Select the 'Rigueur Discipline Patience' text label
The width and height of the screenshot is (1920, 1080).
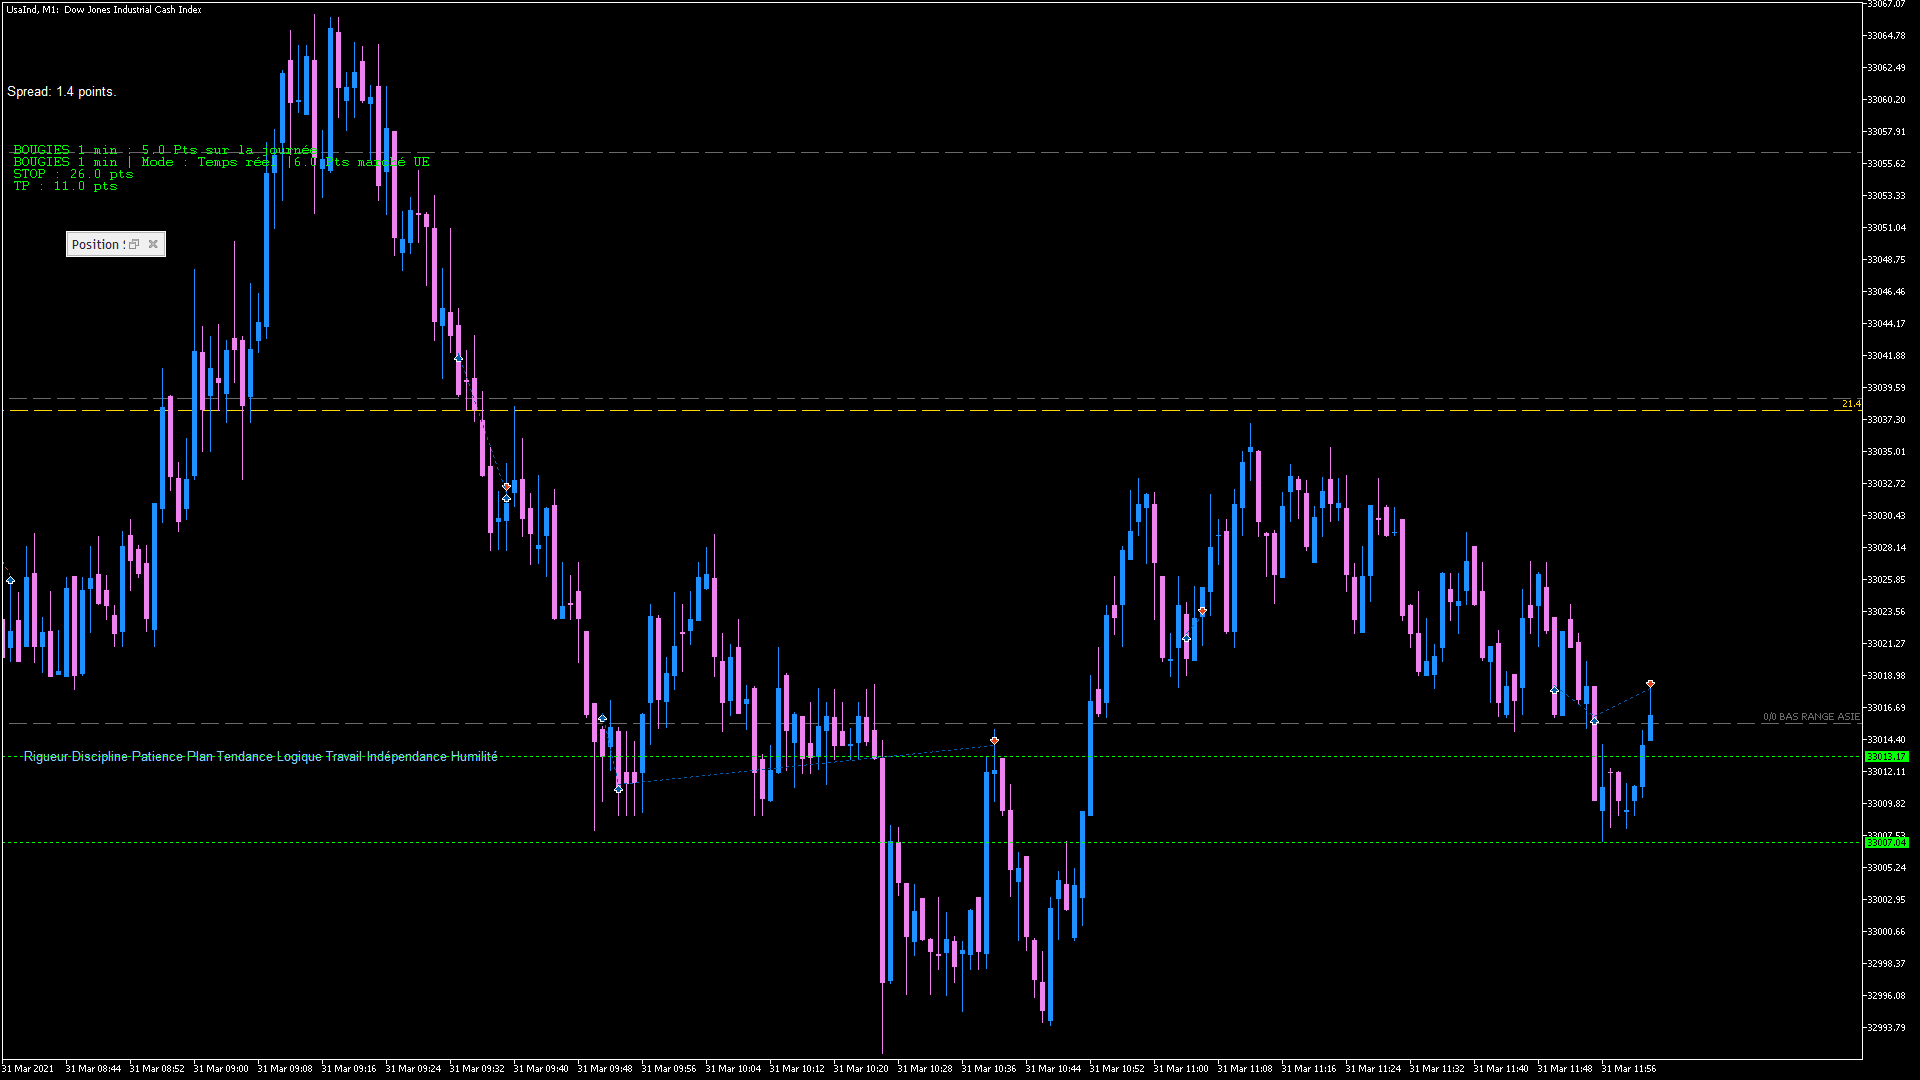260,757
